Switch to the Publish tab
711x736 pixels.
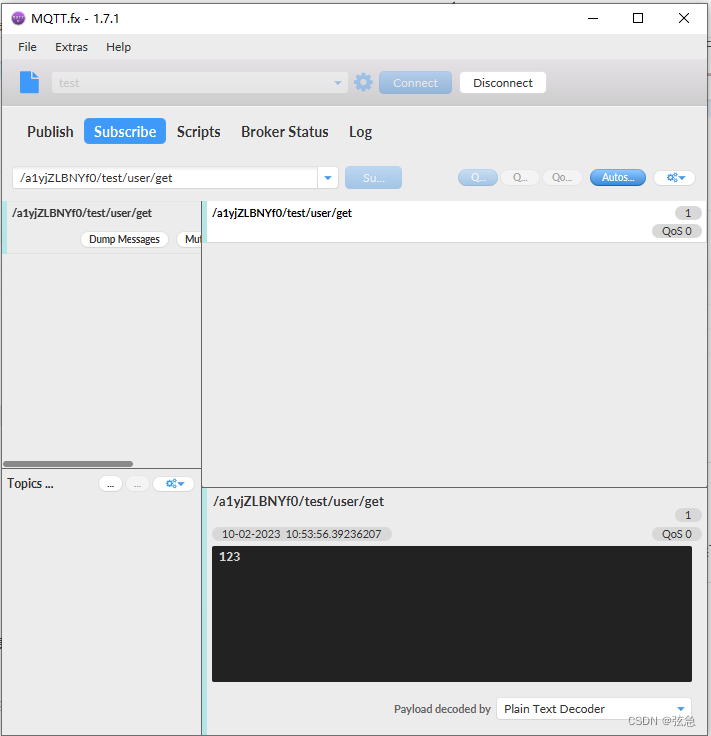(x=50, y=131)
